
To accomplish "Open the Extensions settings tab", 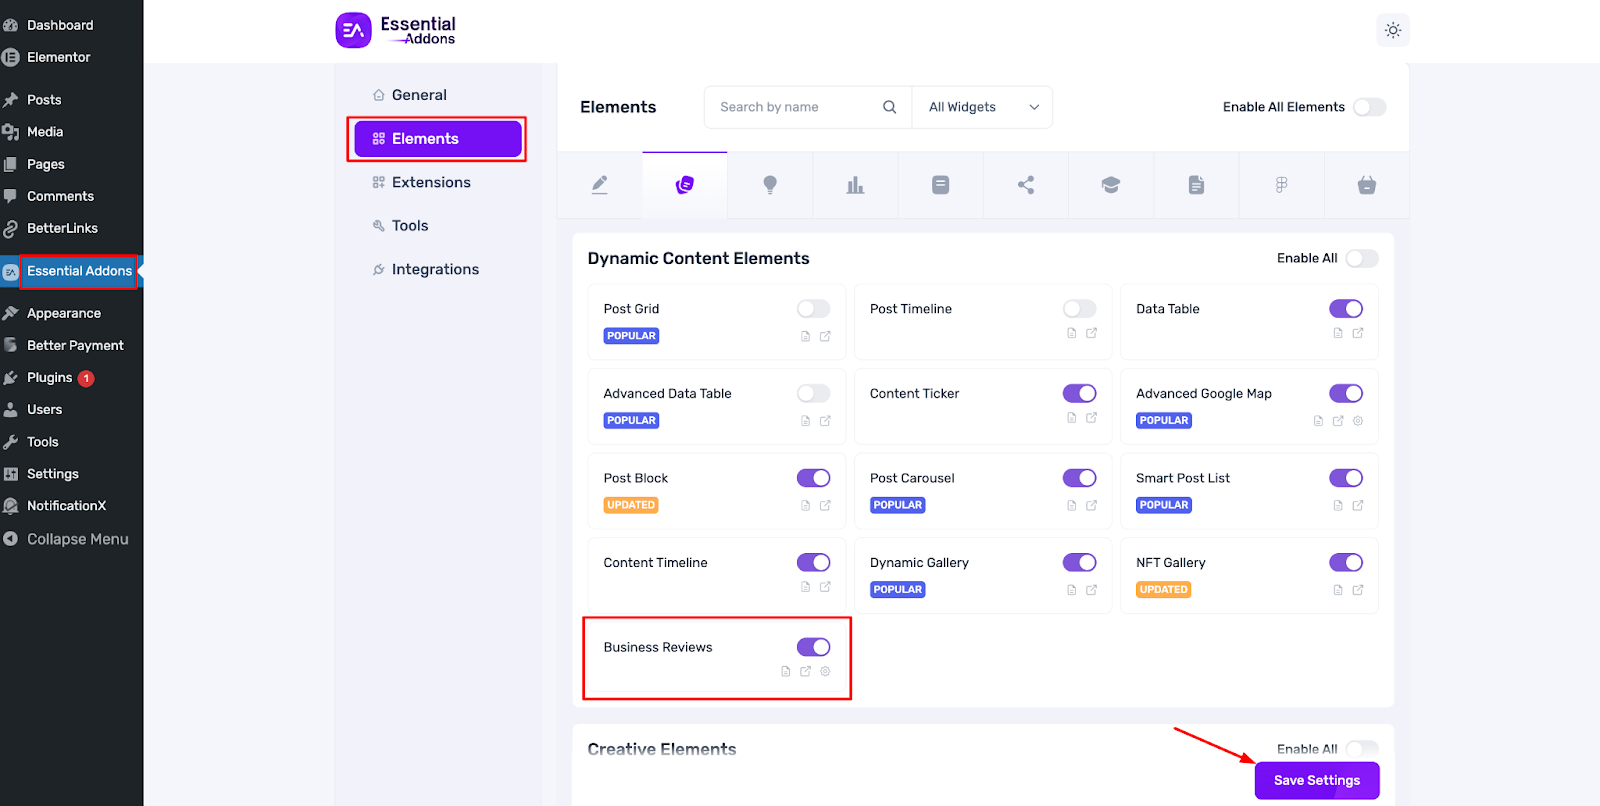I will [x=430, y=182].
